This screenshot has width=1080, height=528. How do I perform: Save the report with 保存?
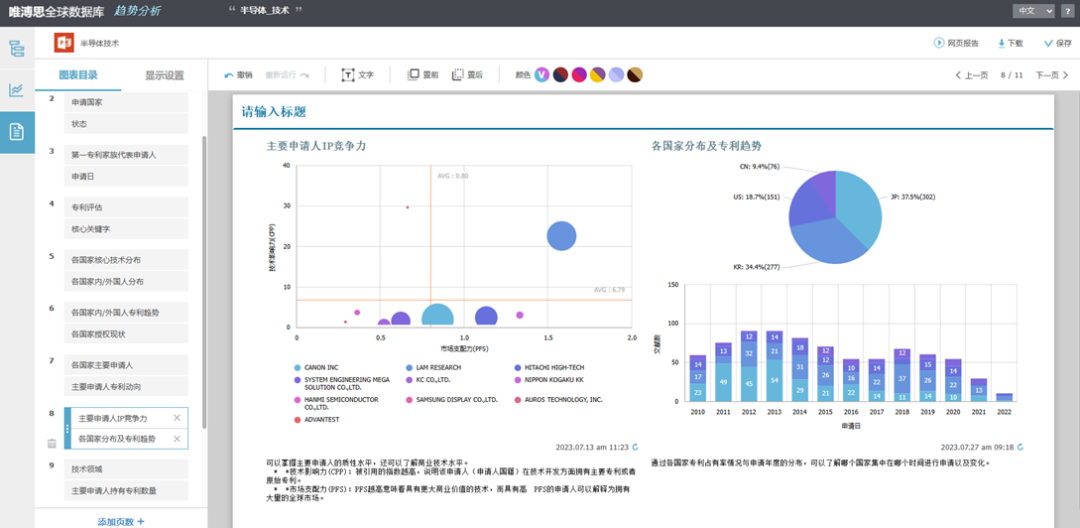(x=1058, y=43)
